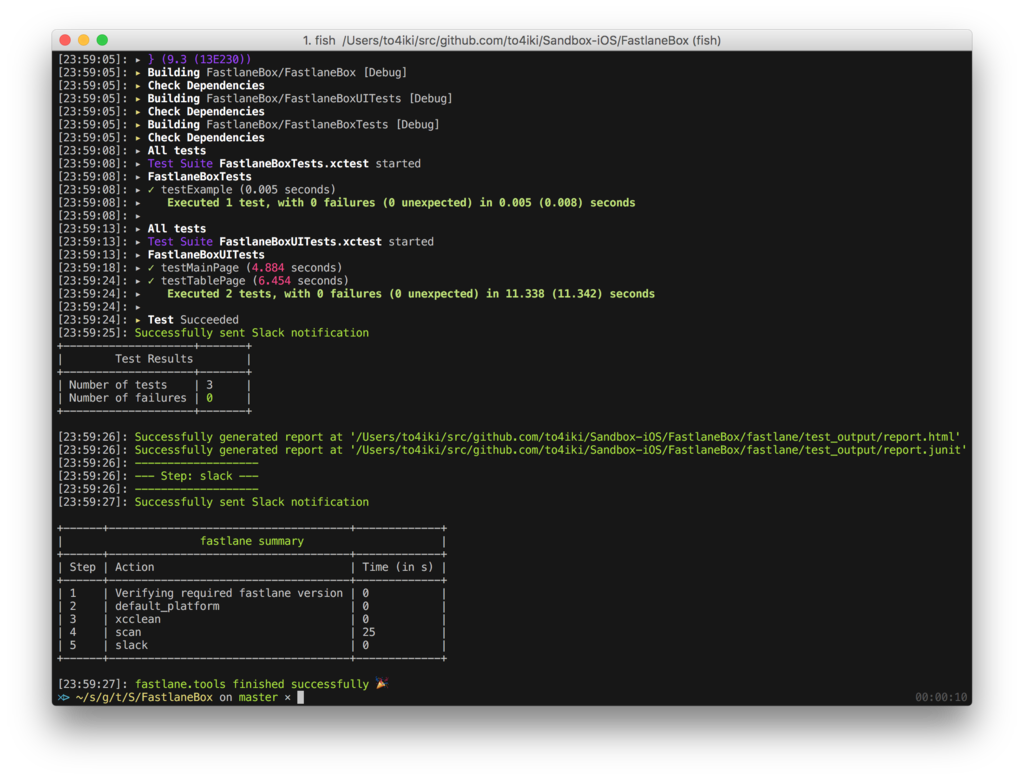This screenshot has height=780, width=1024.
Task: Click the 'Action' column header
Action: pos(135,567)
